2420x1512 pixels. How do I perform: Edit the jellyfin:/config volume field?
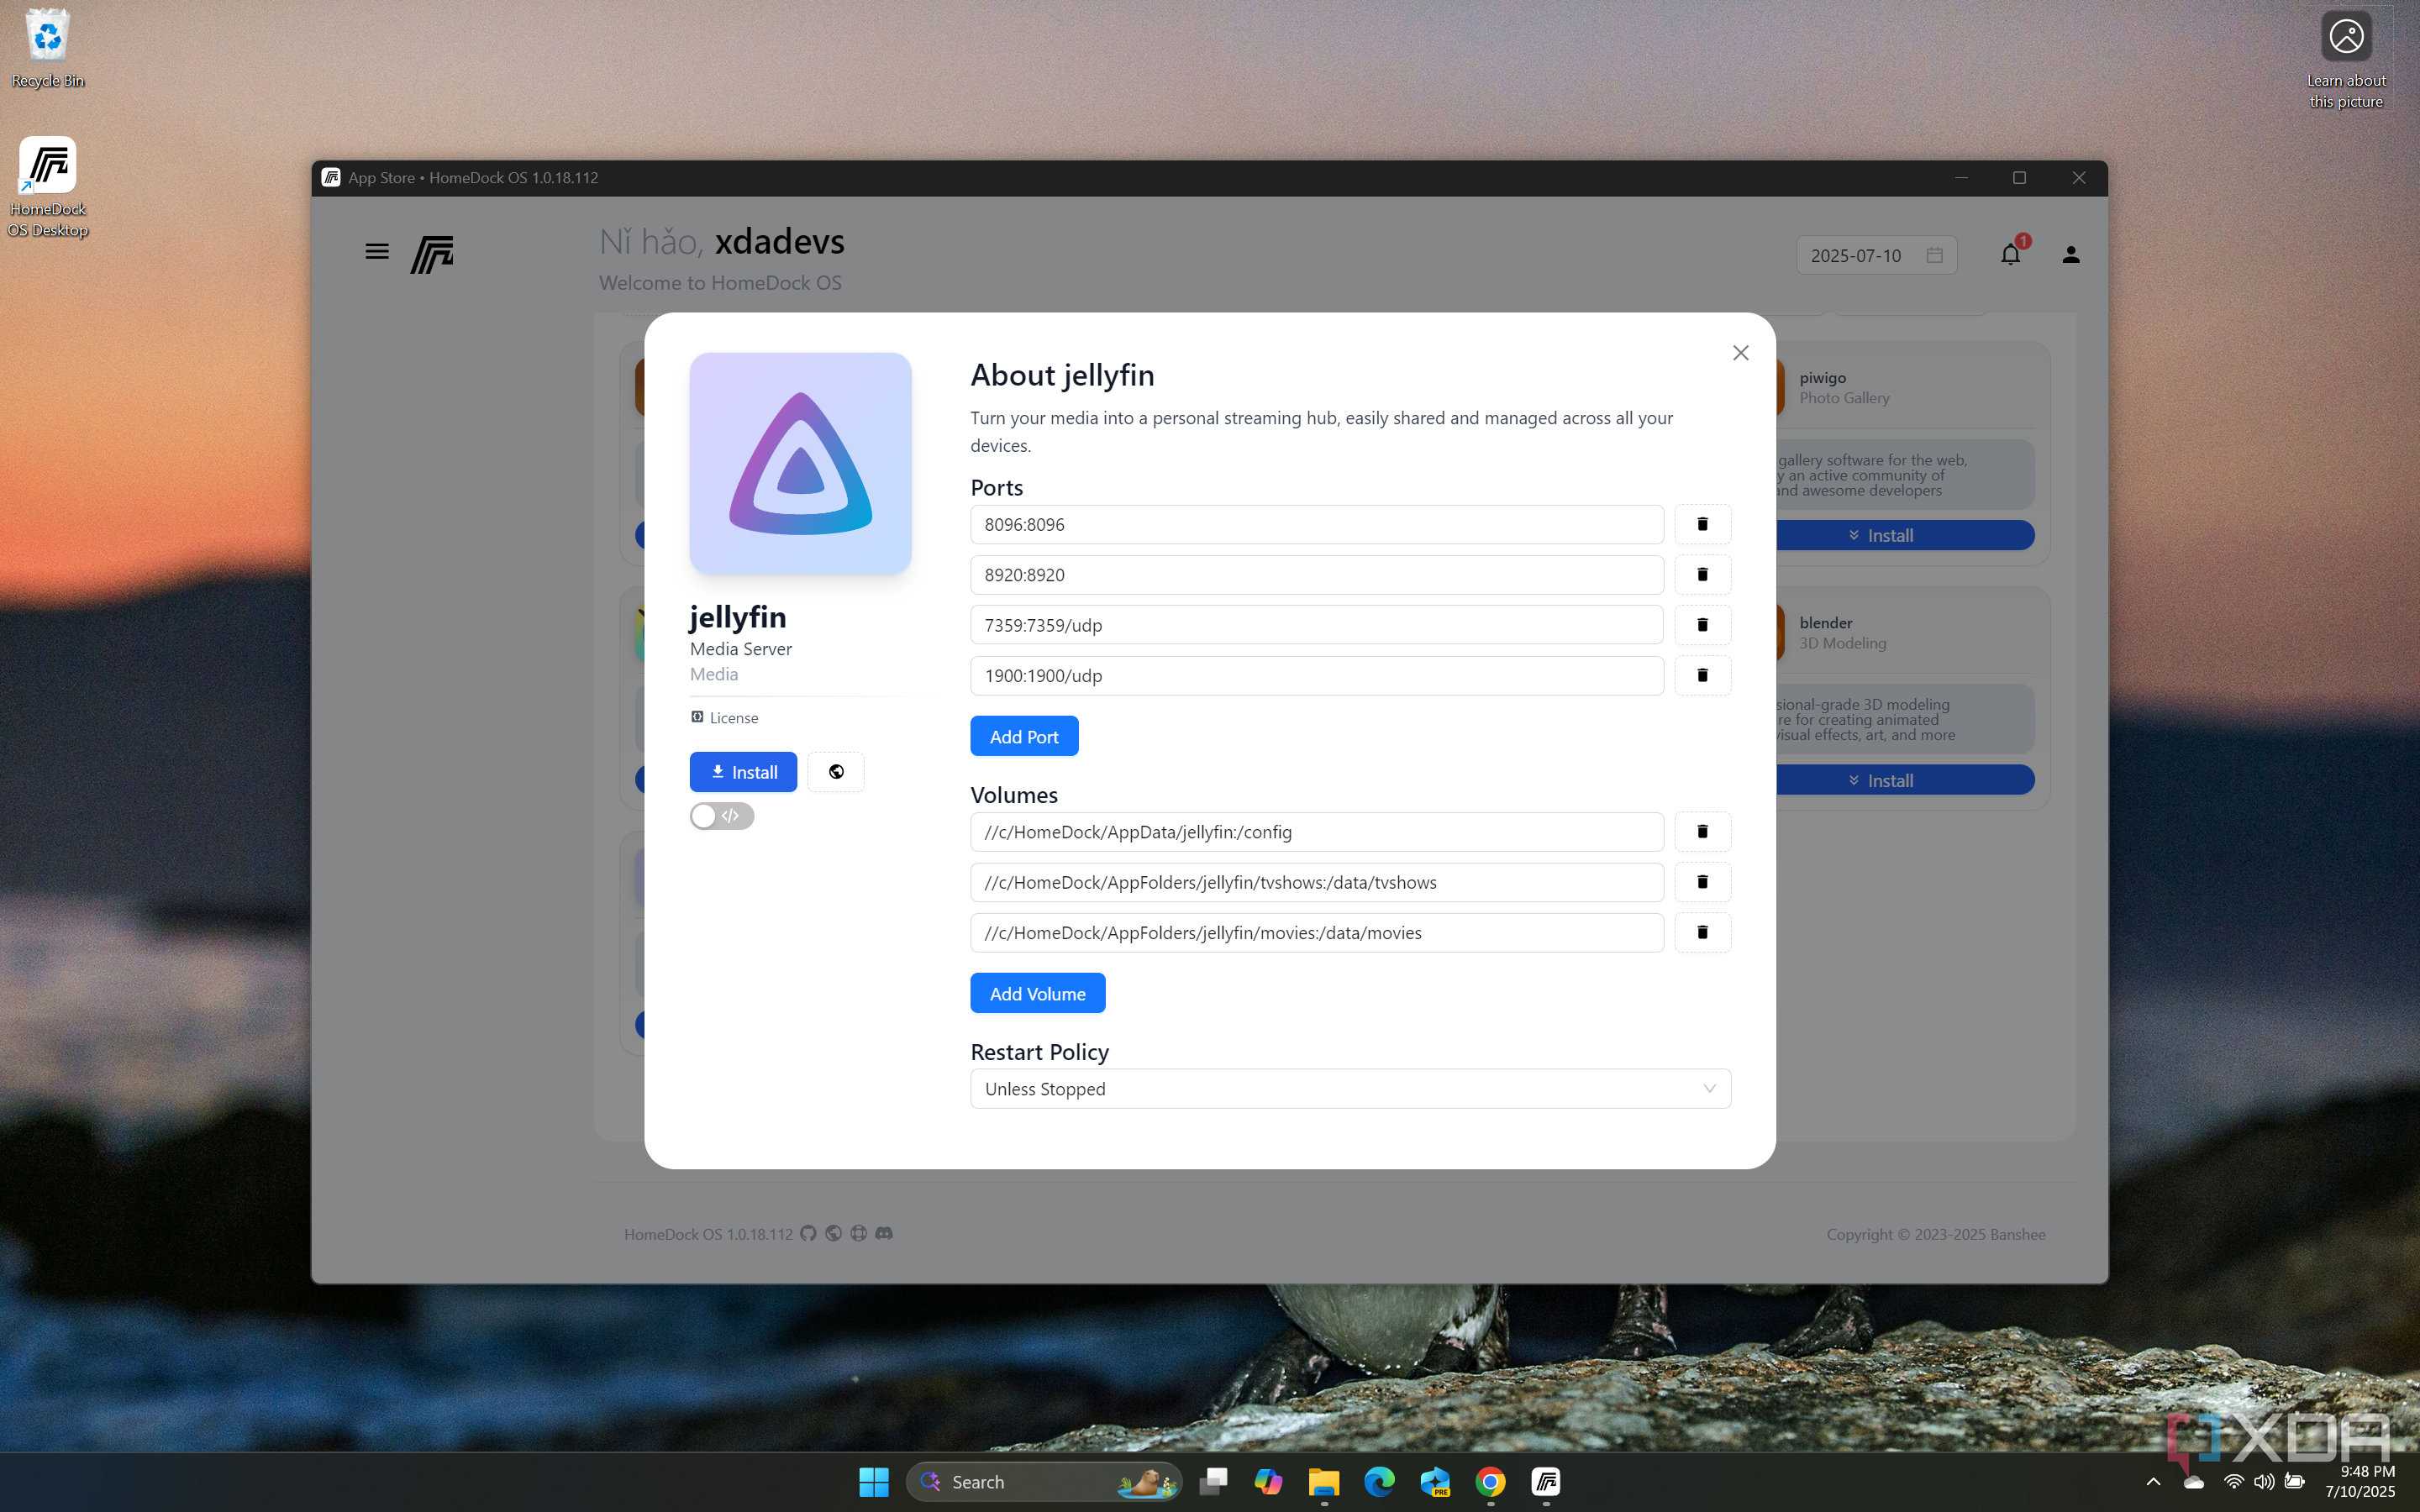point(1316,832)
